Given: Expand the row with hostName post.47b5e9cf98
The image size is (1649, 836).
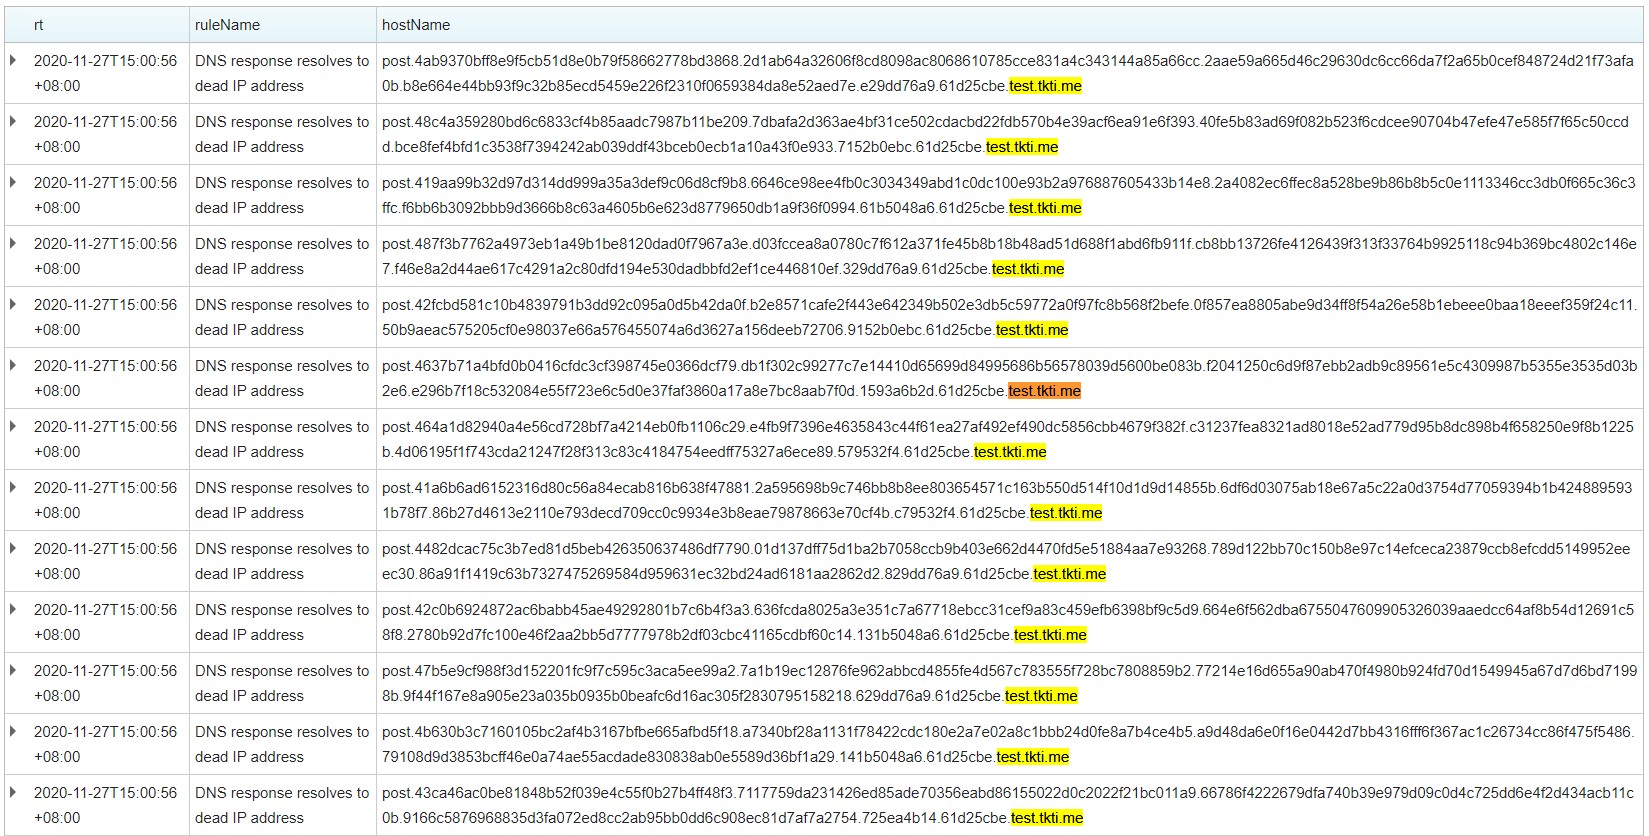Looking at the screenshot, I should 13,671.
